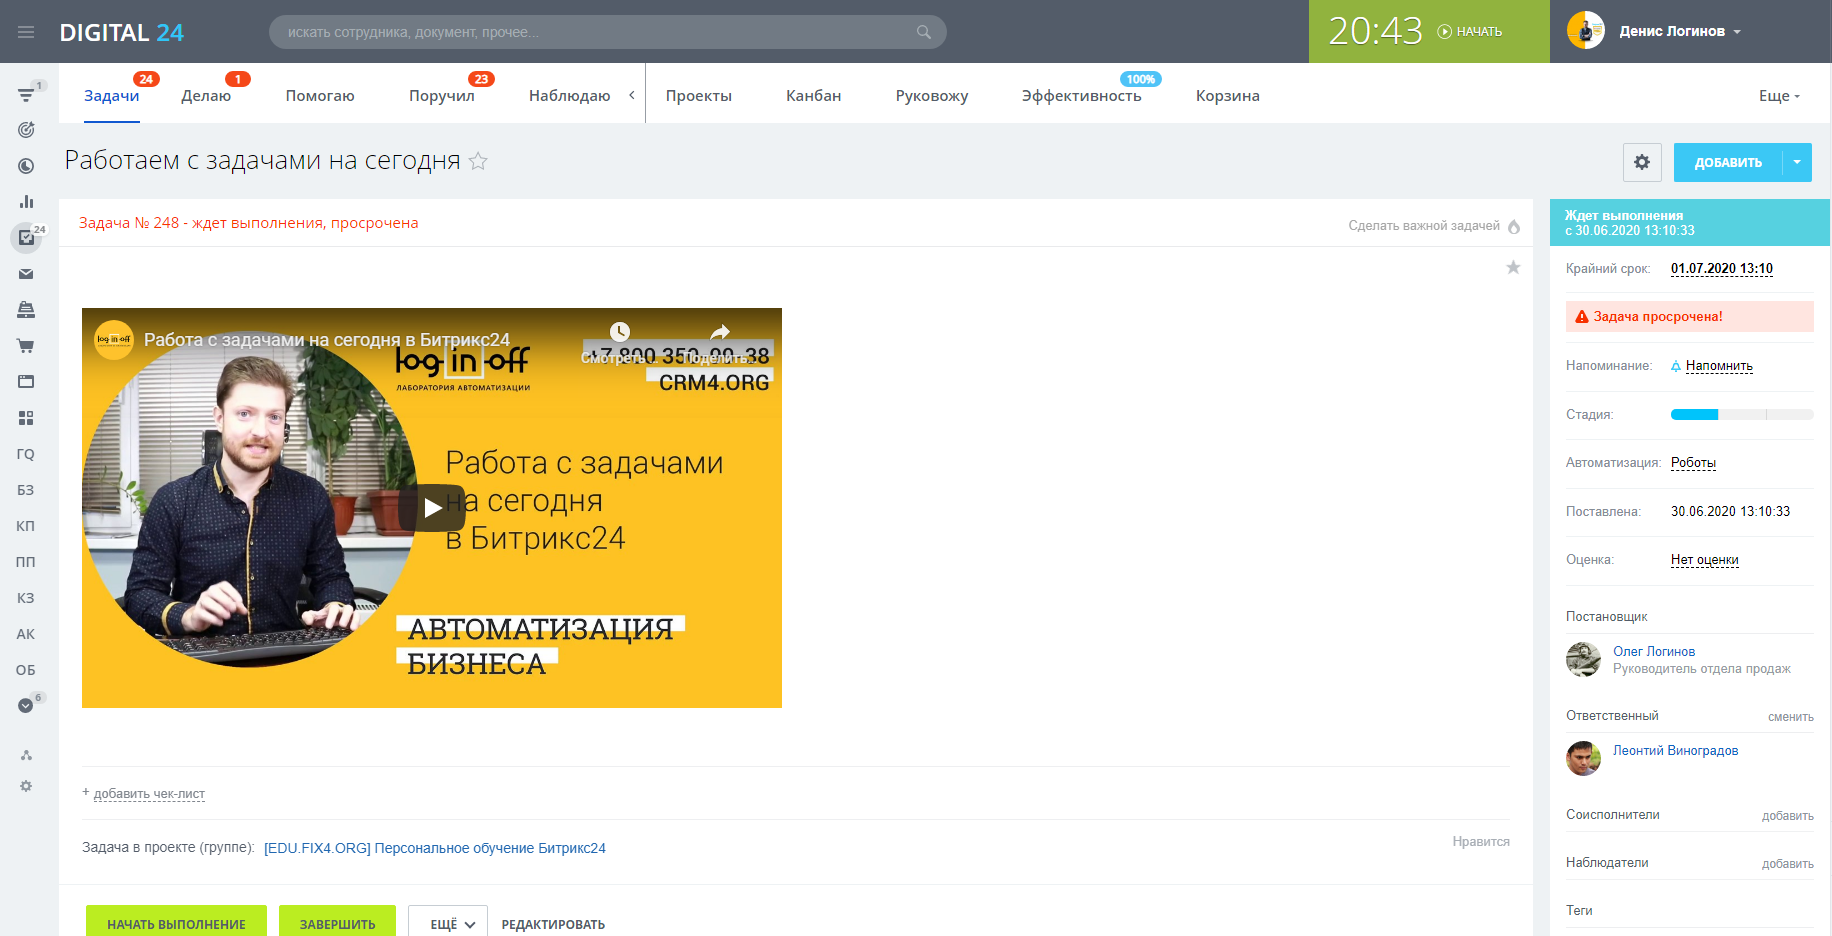Open the Руковожу tab
The image size is (1832, 936).
click(x=932, y=96)
